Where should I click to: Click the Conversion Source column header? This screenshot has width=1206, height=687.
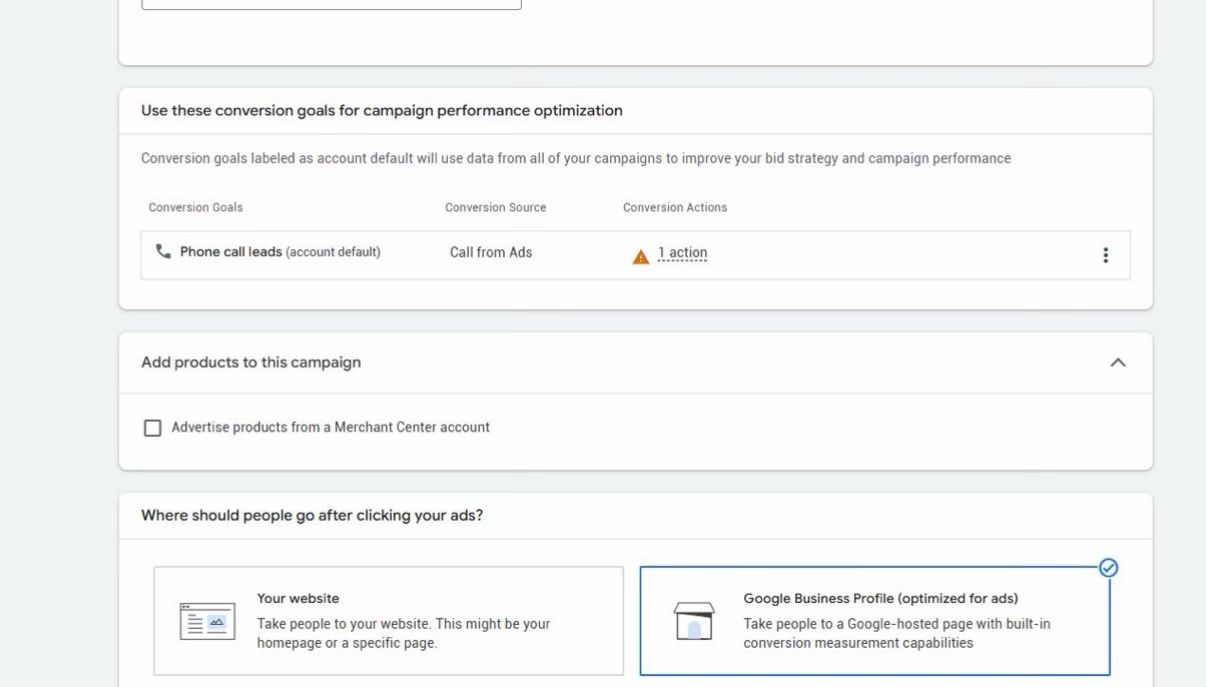coord(496,208)
